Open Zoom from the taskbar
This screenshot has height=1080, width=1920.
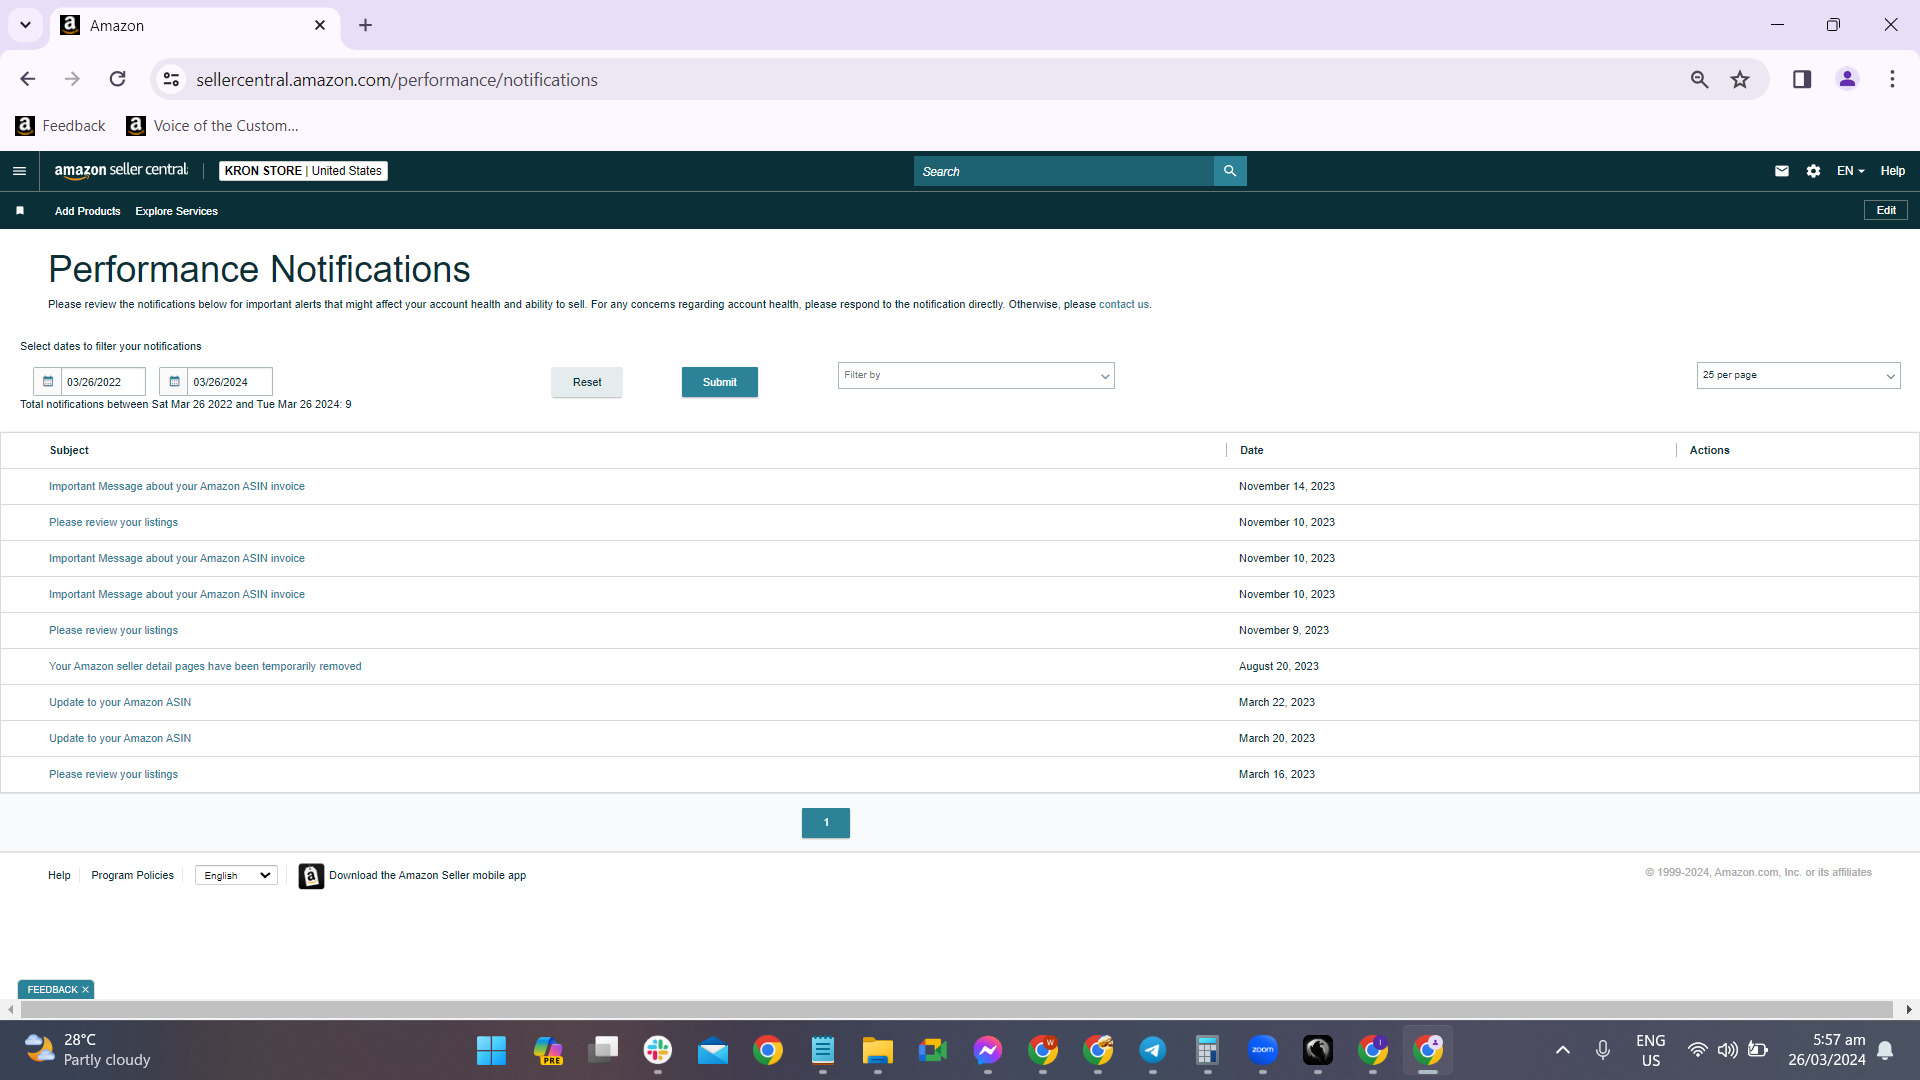1263,1050
